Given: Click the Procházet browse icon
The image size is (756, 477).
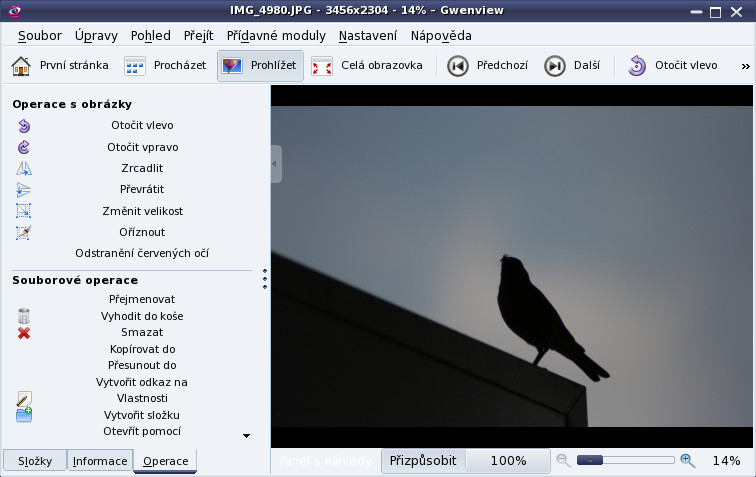Looking at the screenshot, I should [135, 66].
